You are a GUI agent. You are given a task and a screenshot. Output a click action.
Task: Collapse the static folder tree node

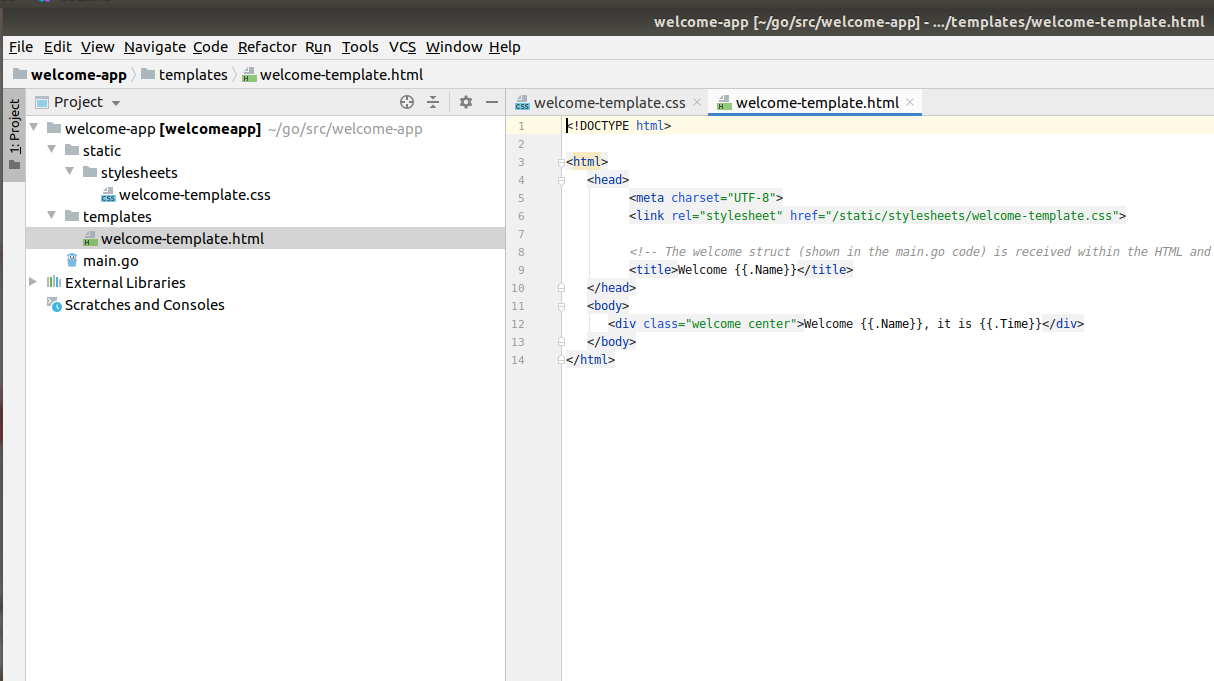click(x=52, y=151)
